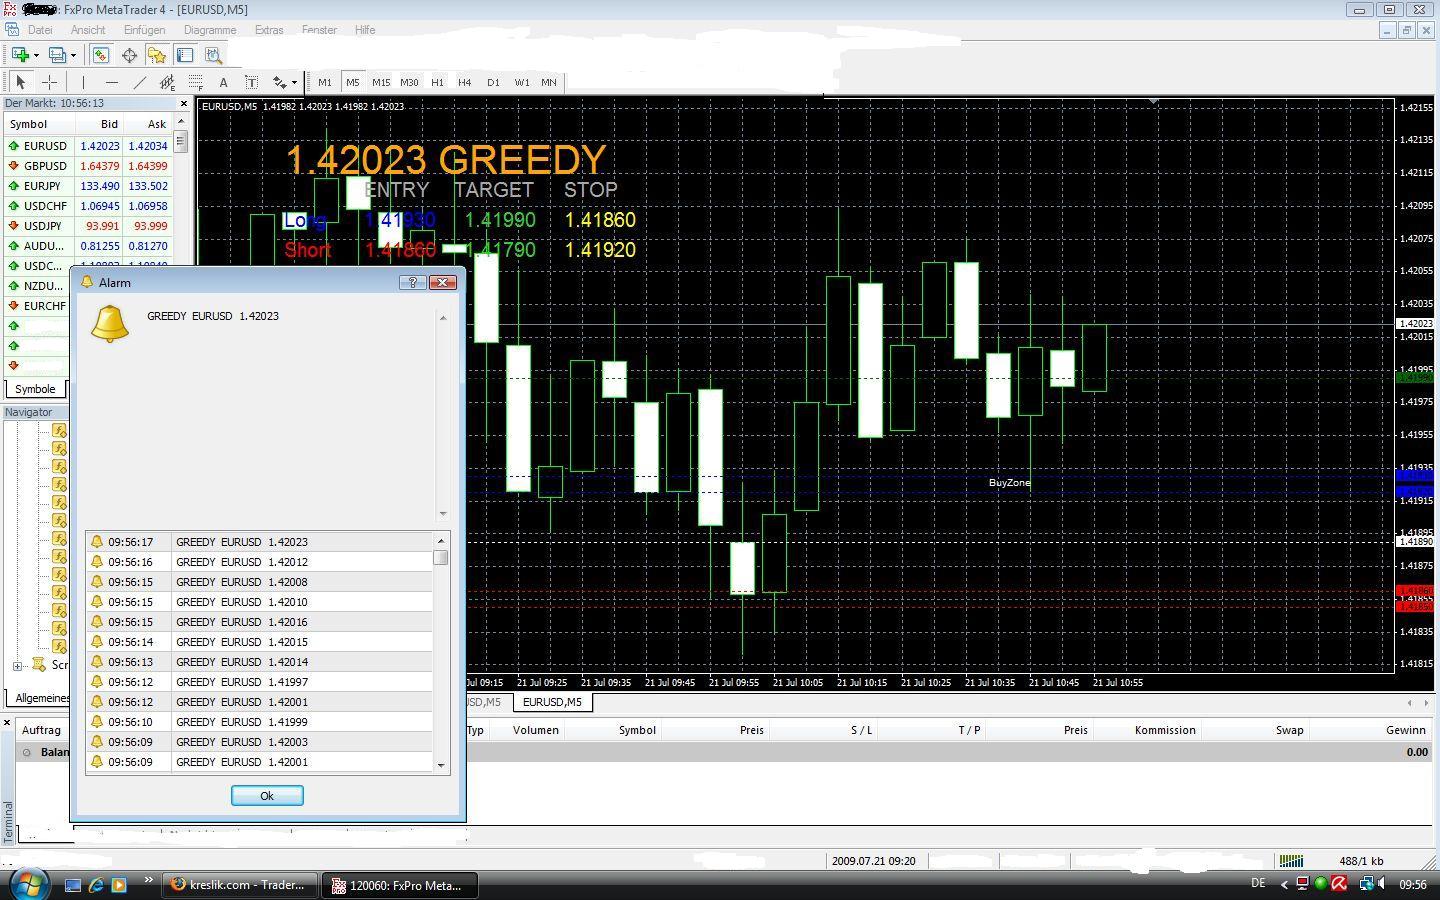The width and height of the screenshot is (1440, 900).
Task: Open the Hilfe menu
Action: (365, 30)
